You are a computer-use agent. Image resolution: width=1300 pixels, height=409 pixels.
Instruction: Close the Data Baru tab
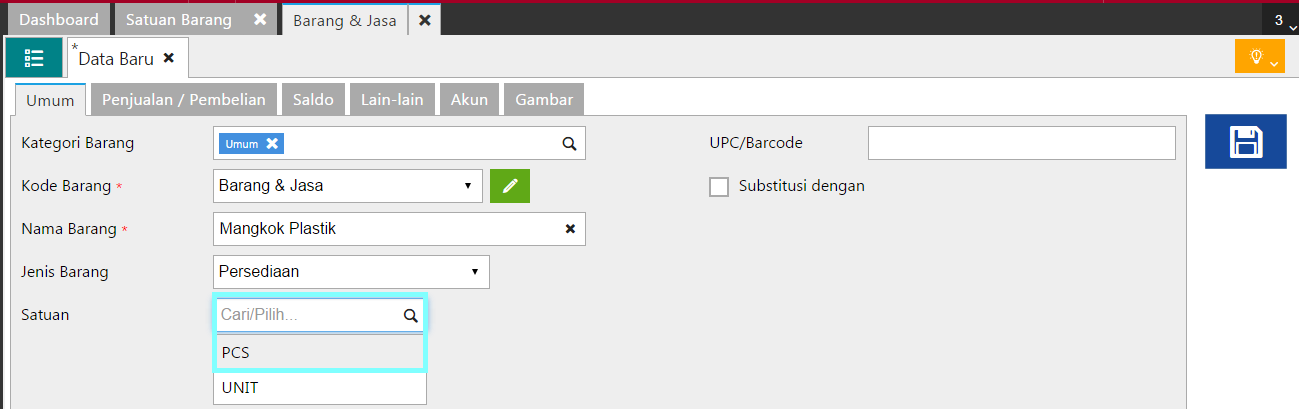[x=169, y=58]
